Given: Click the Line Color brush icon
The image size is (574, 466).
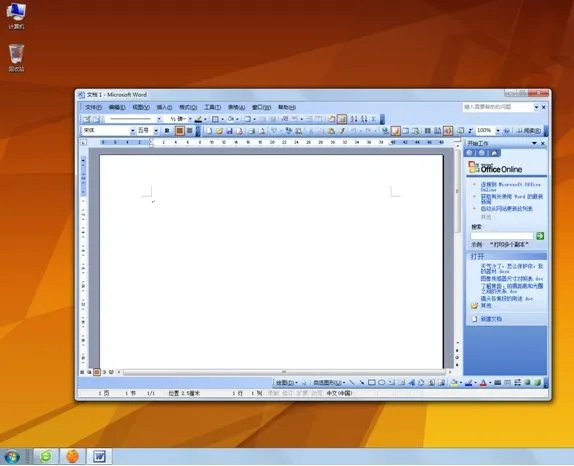Looking at the screenshot, I should [469, 383].
